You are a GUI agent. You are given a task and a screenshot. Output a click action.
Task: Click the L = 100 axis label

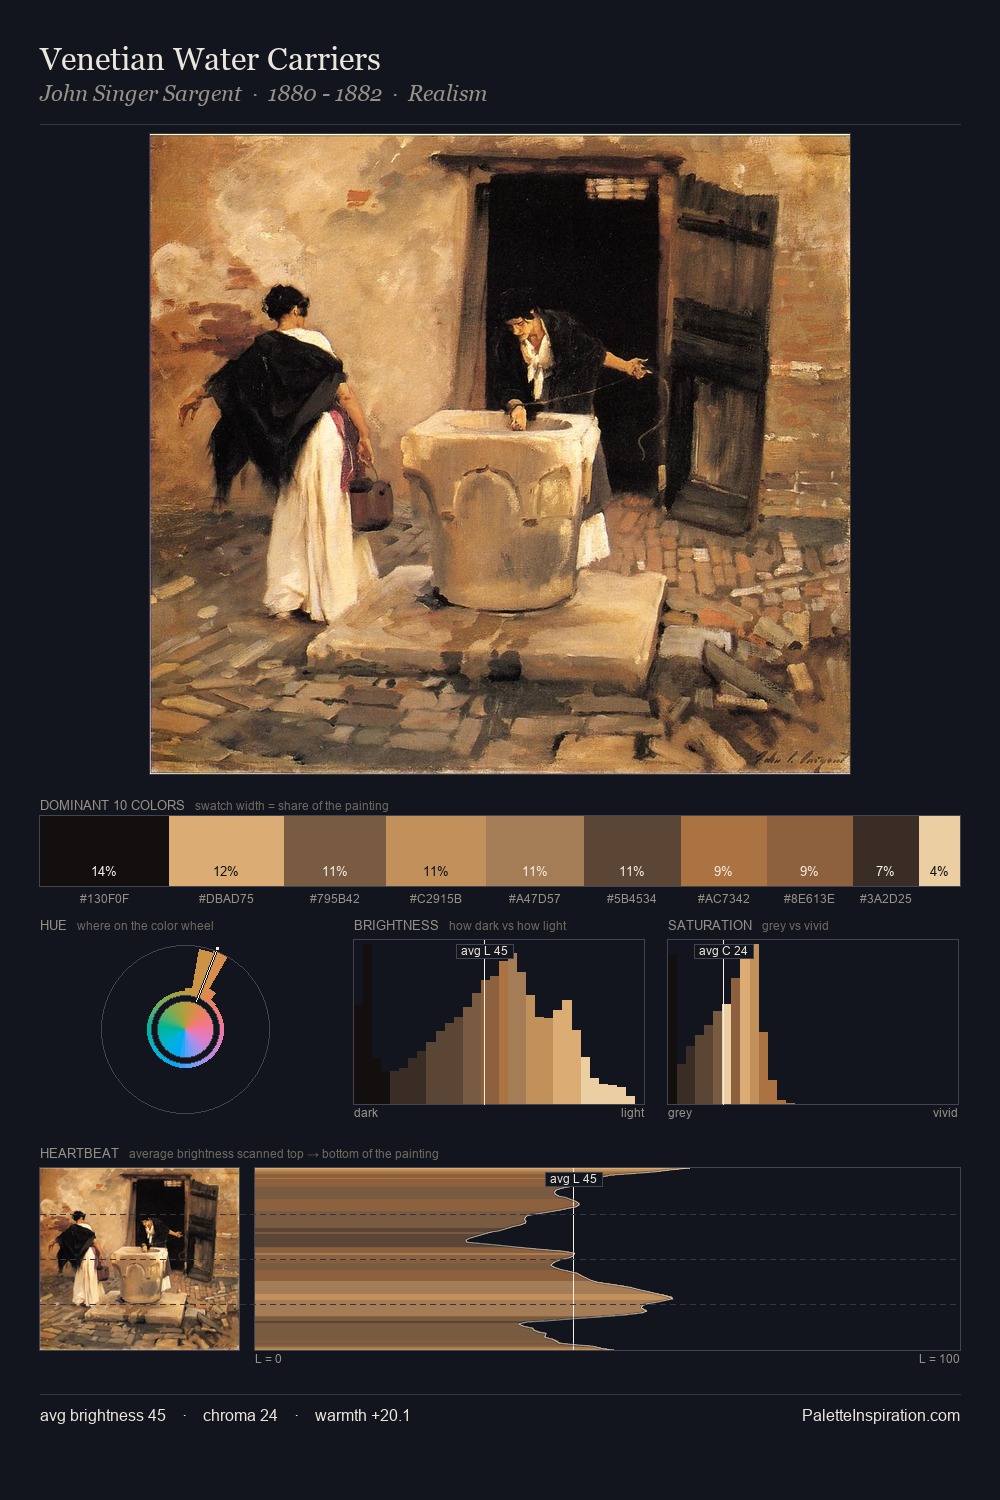point(939,1359)
